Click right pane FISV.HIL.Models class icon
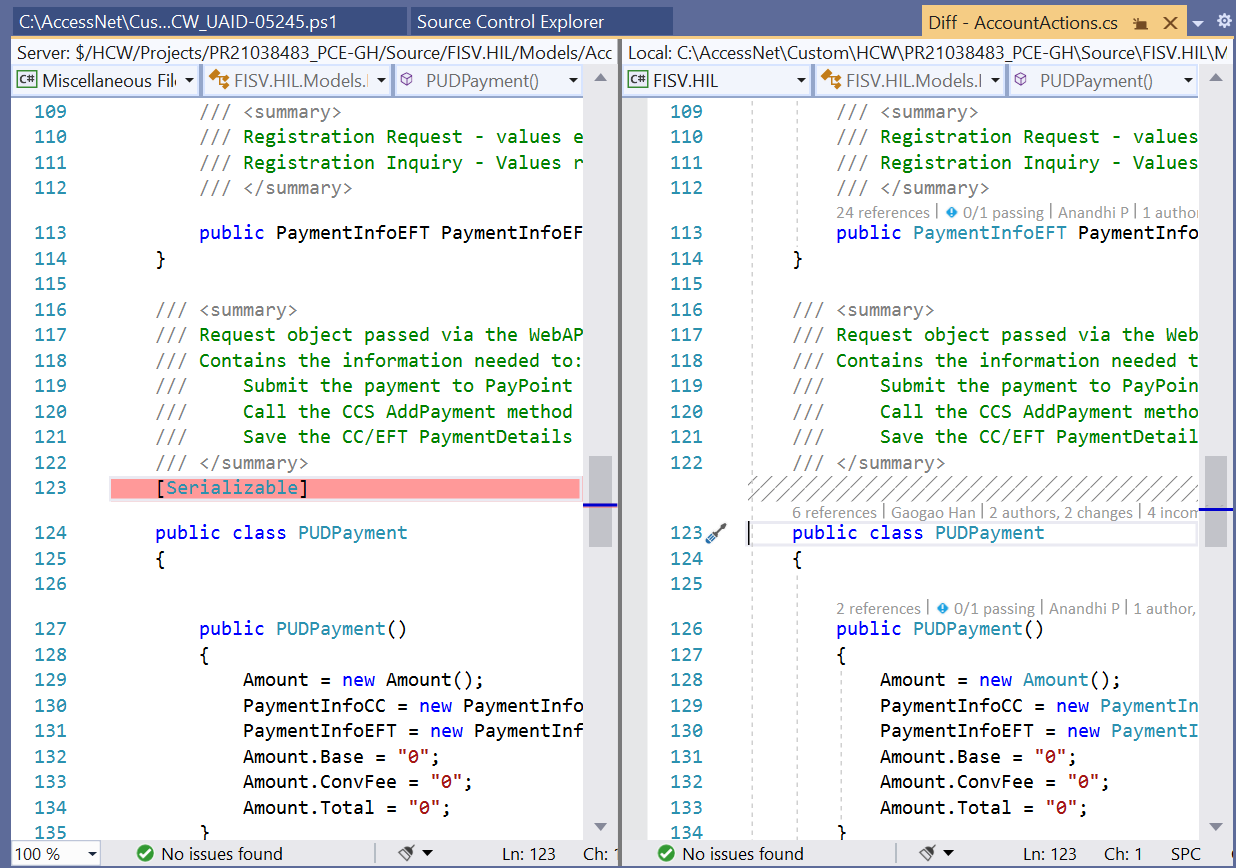Viewport: 1236px width, 868px height. (830, 81)
